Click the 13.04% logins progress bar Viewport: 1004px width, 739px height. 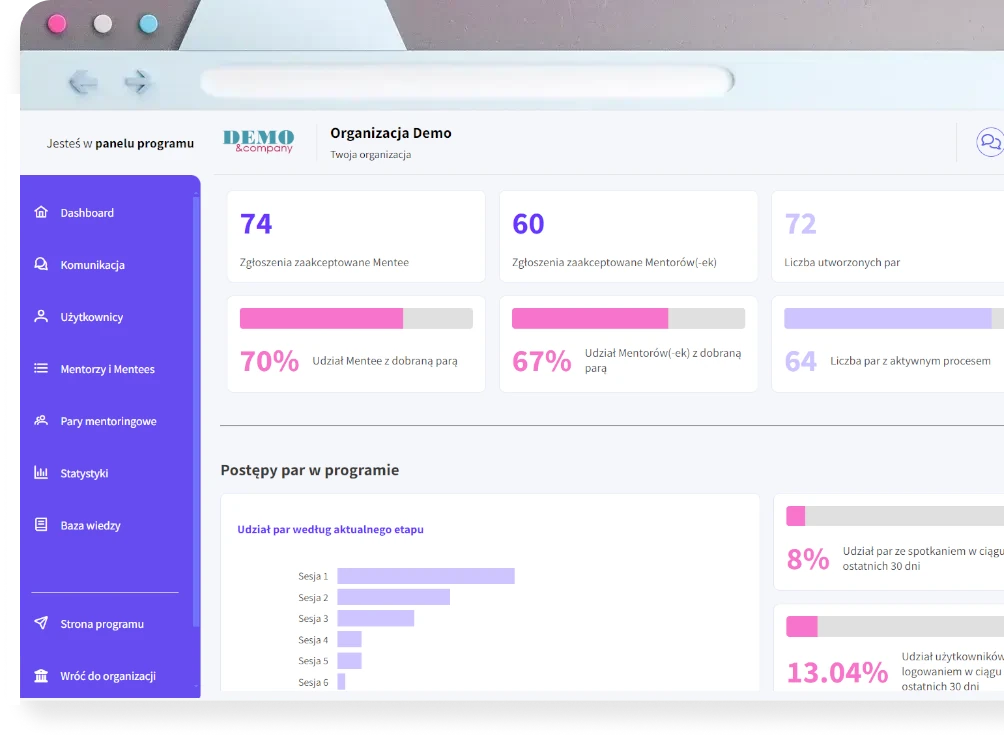[895, 626]
